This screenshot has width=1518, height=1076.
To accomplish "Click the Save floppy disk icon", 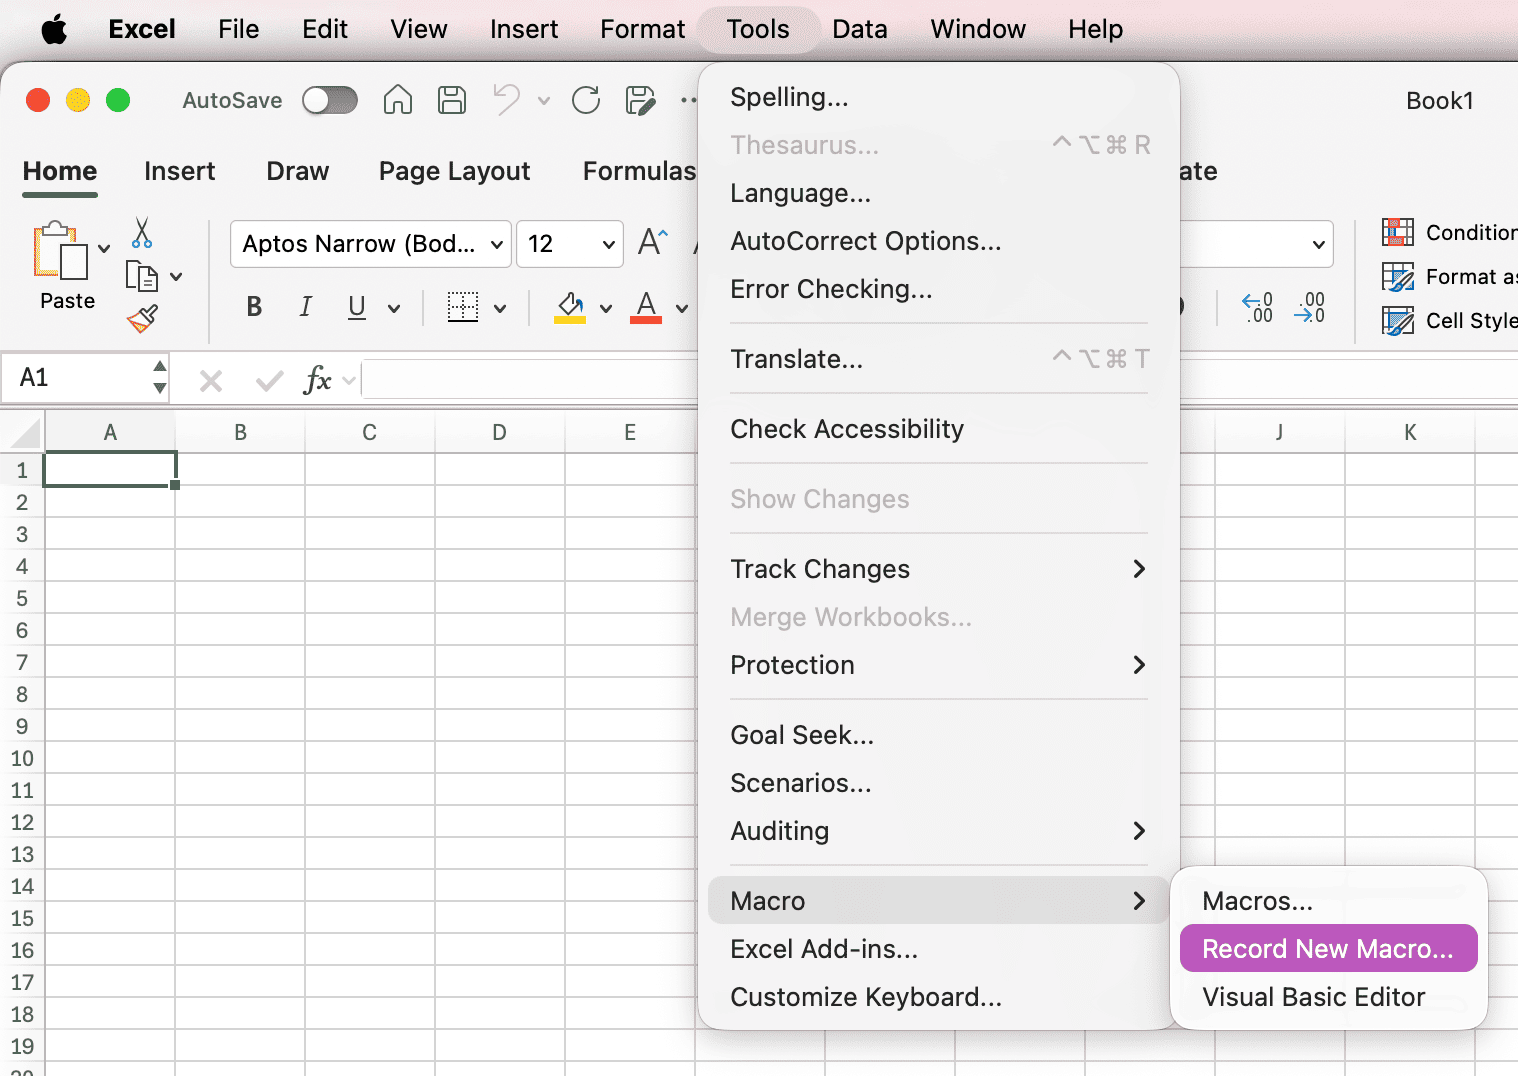I will 452,100.
